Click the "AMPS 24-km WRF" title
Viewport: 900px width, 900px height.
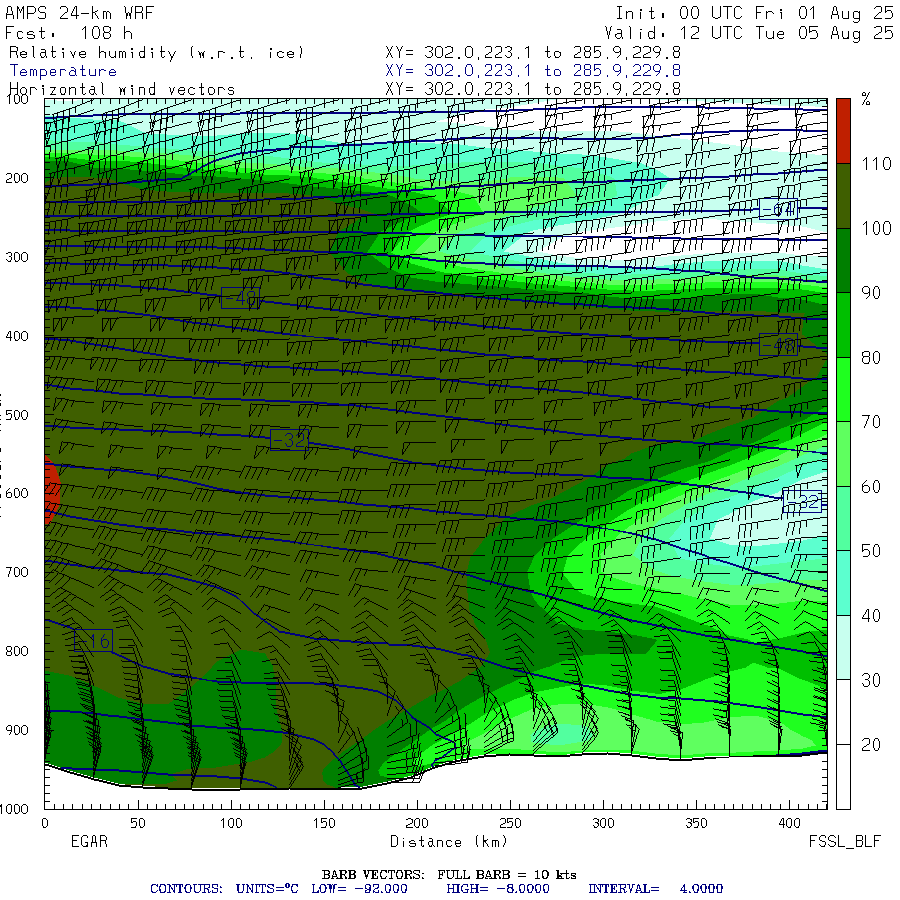point(79,13)
